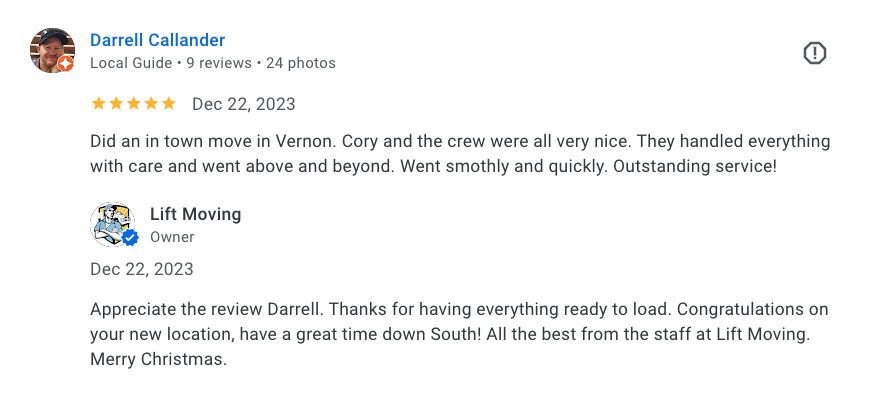Click the third review star

point(133,104)
